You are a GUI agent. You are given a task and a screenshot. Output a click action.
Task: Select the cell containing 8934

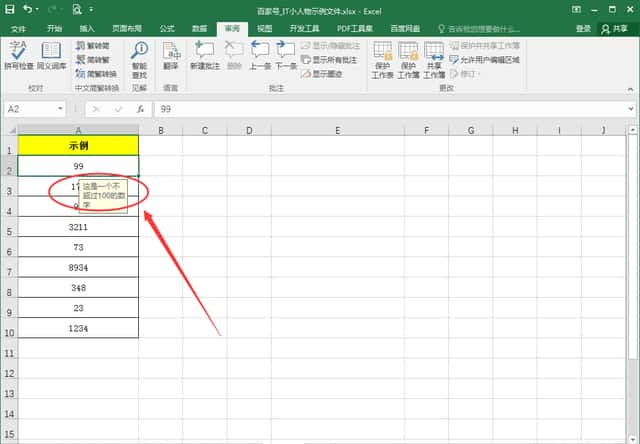pyautogui.click(x=78, y=267)
